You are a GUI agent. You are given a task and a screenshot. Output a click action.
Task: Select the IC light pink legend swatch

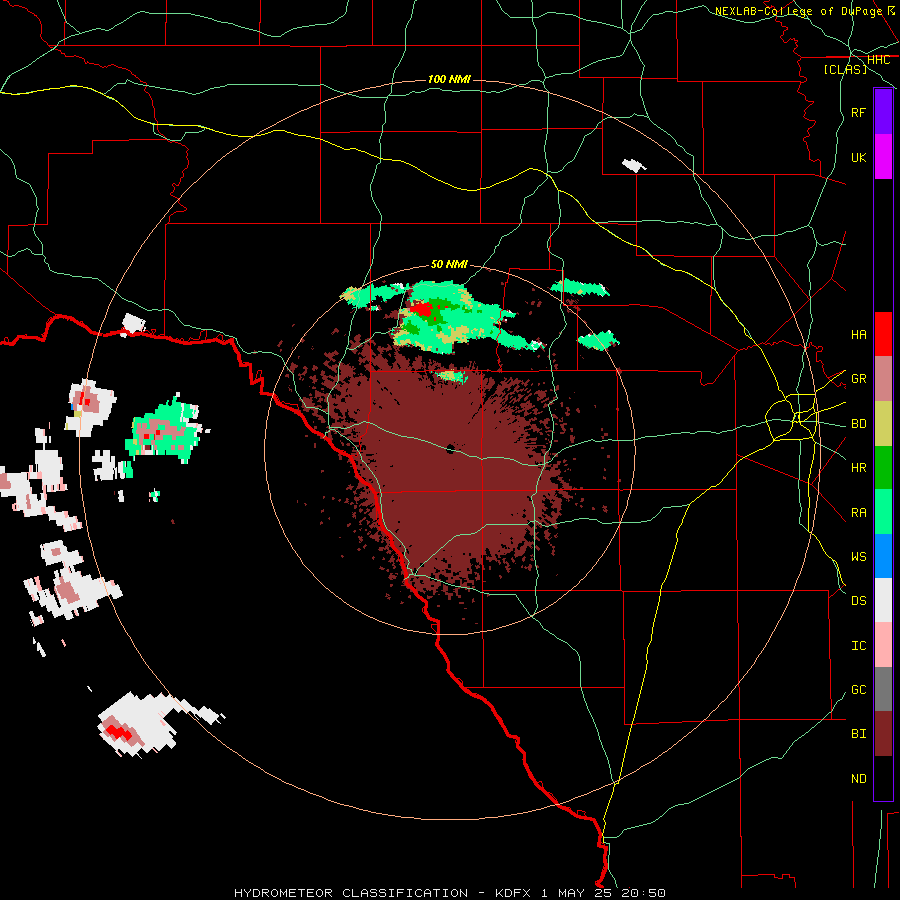tap(883, 645)
